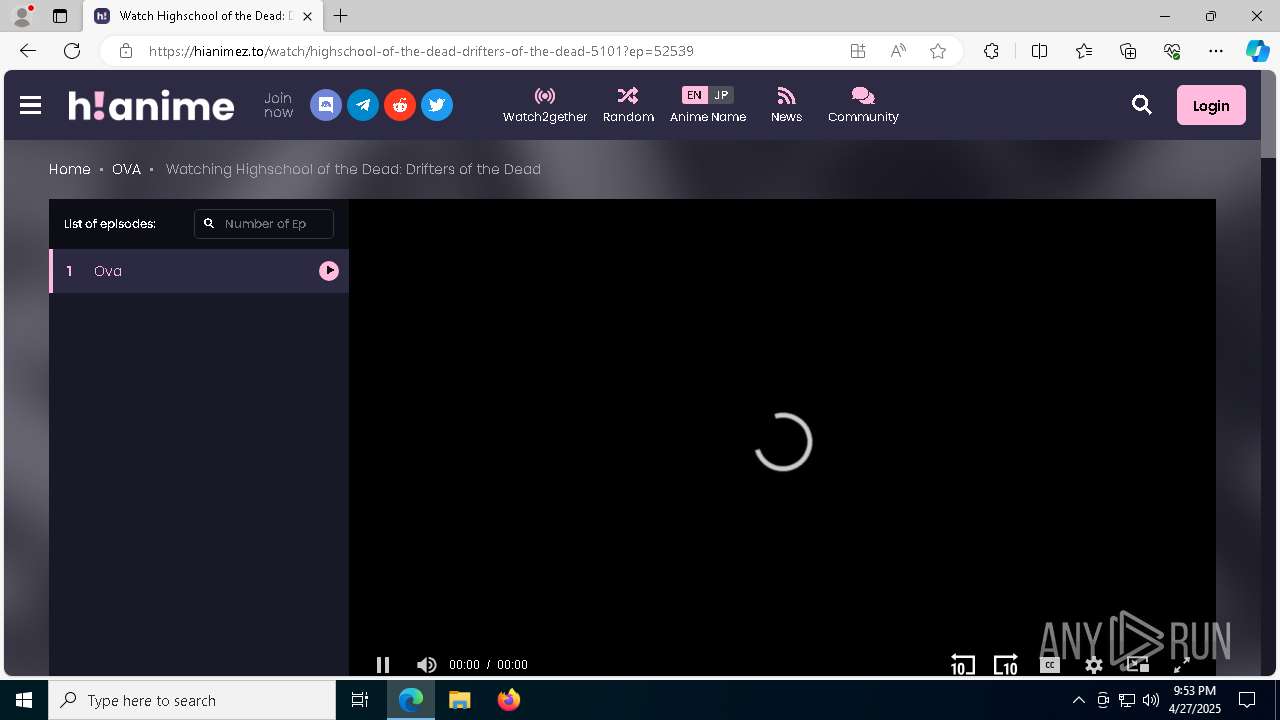Click the site search magnifier icon

click(1142, 105)
